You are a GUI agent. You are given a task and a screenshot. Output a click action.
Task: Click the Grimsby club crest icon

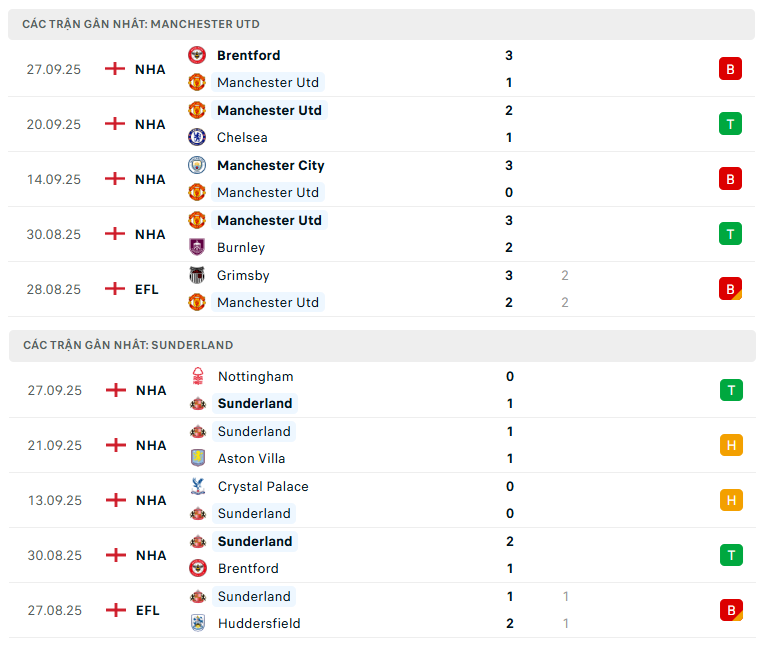pyautogui.click(x=197, y=275)
